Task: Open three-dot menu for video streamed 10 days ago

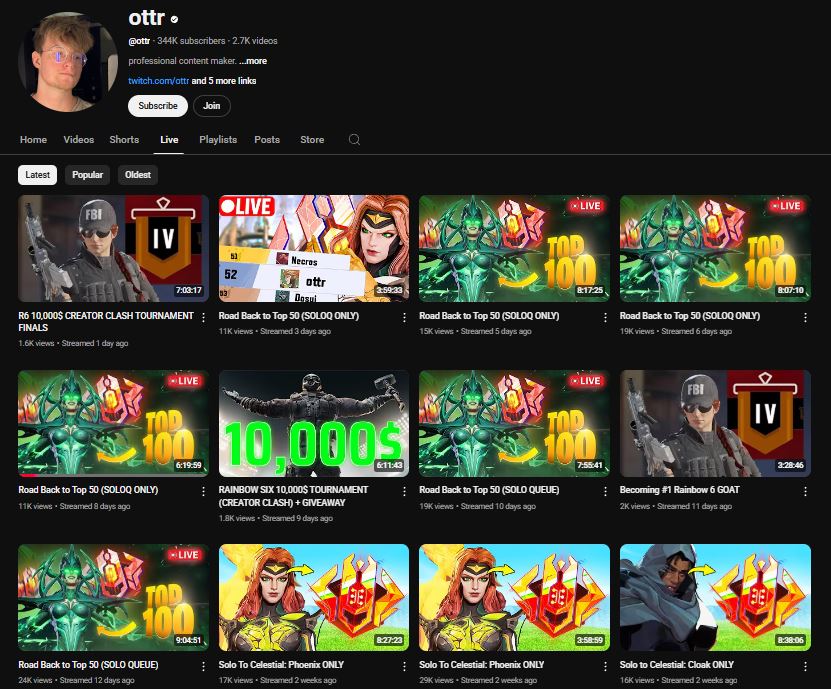Action: click(x=605, y=491)
